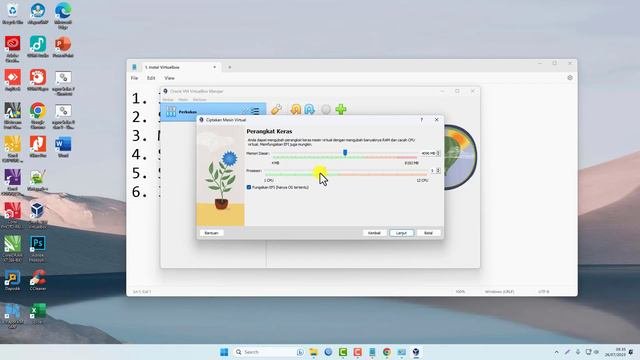Open Word desktop icon

coord(63,147)
